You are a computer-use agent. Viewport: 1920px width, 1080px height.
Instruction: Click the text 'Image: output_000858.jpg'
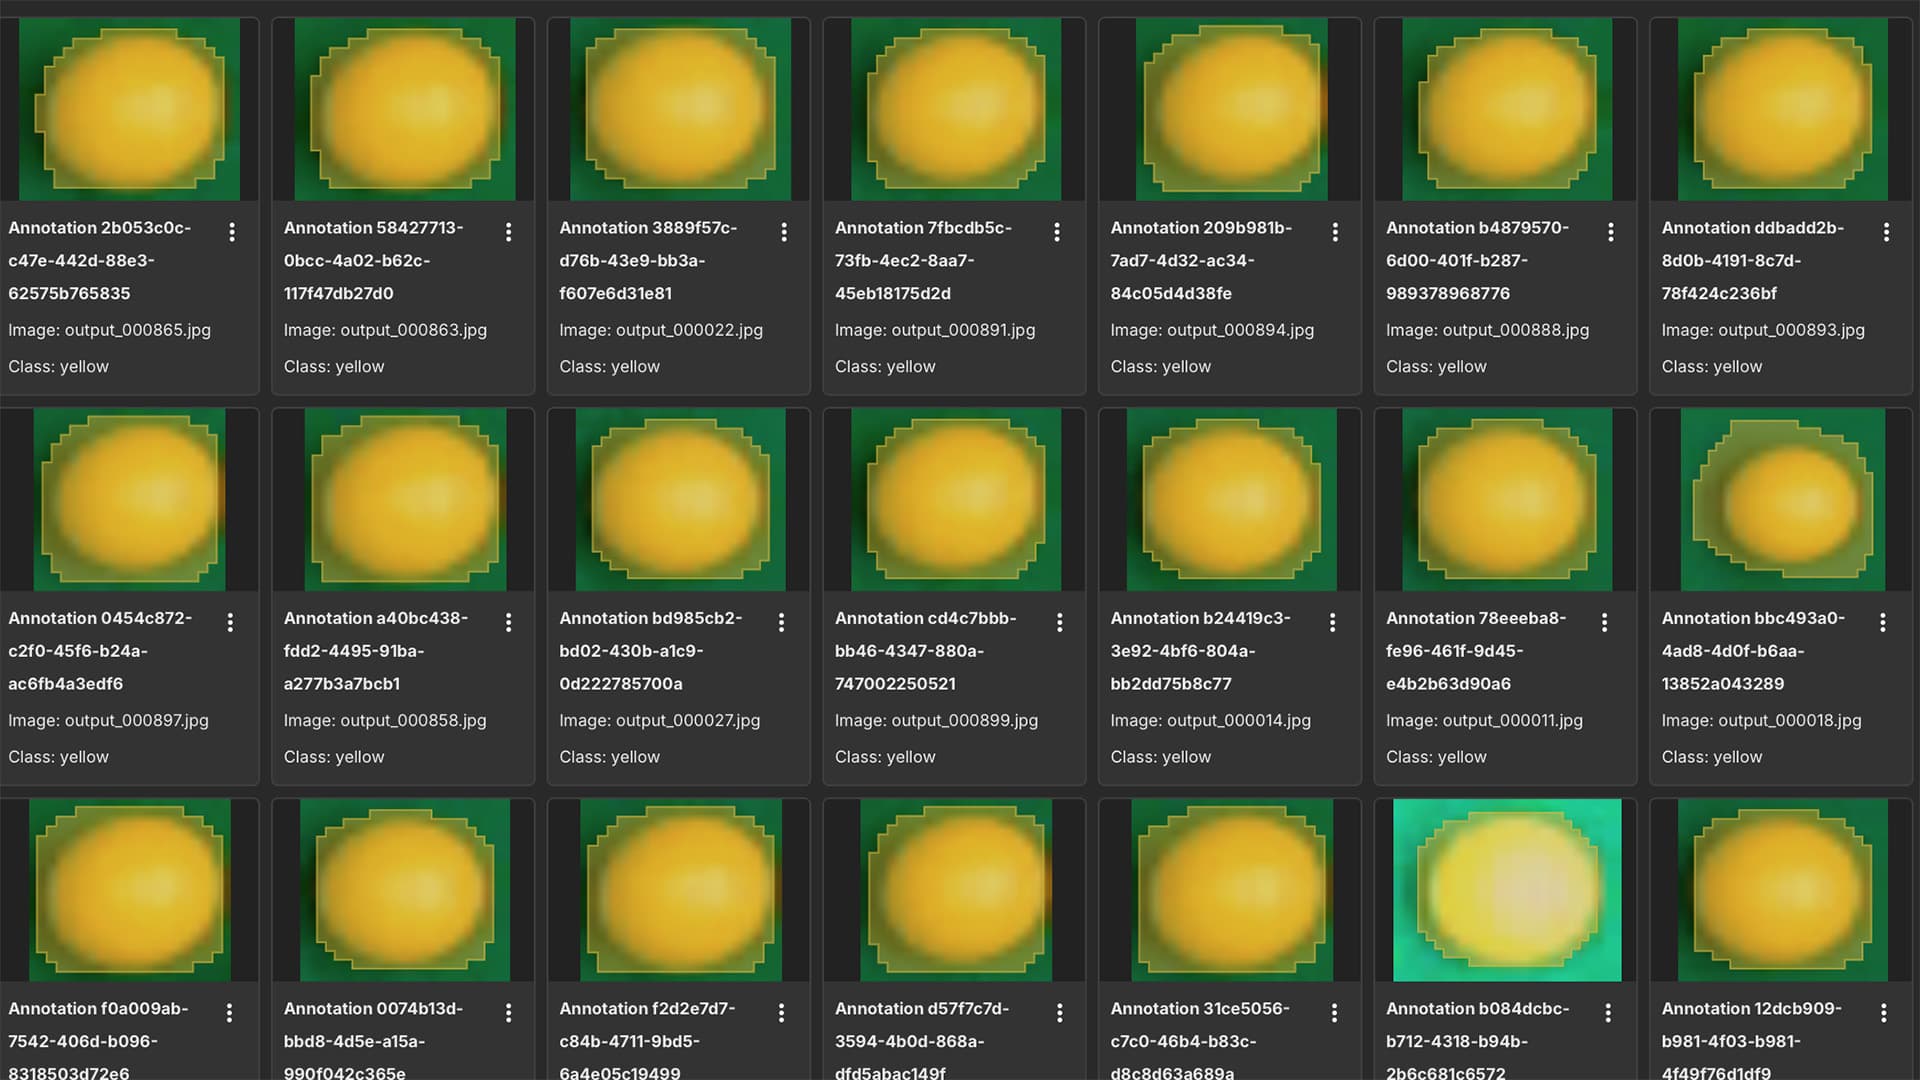click(385, 720)
